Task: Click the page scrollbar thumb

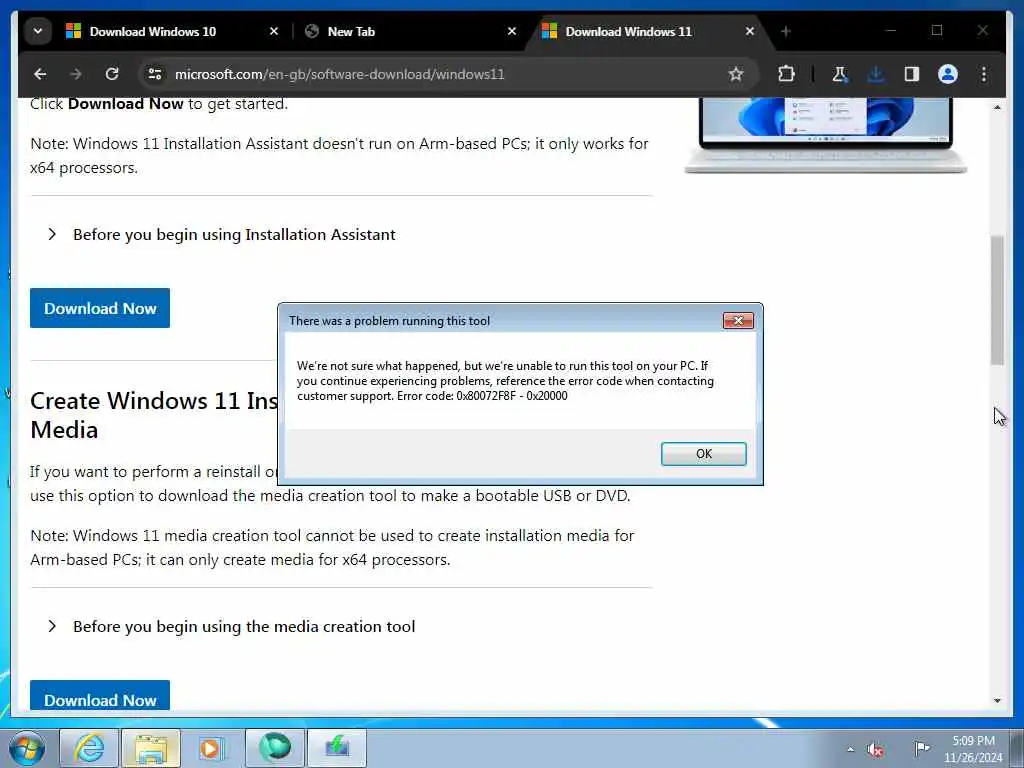Action: 997,299
